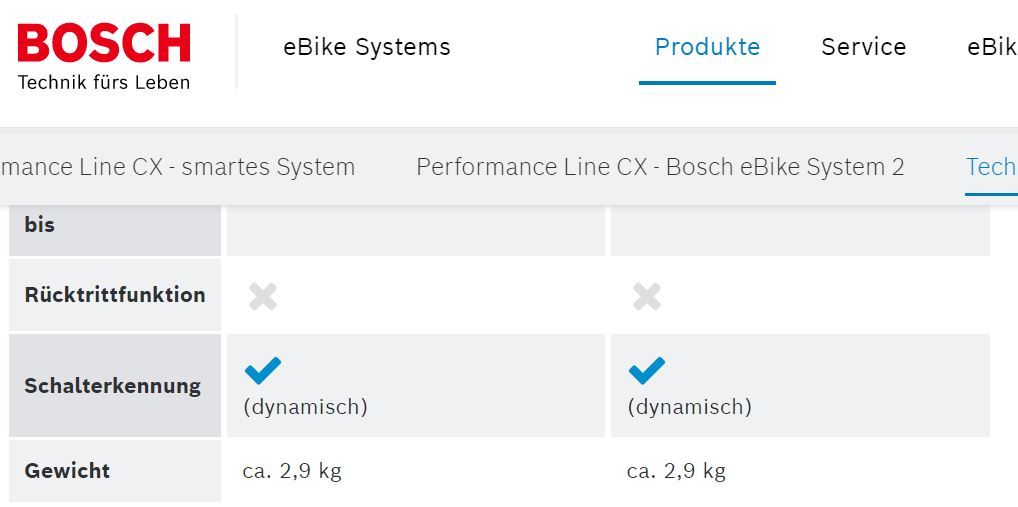
Task: Click 'ca. 2,9 kg' in second column
Action: [x=676, y=471]
